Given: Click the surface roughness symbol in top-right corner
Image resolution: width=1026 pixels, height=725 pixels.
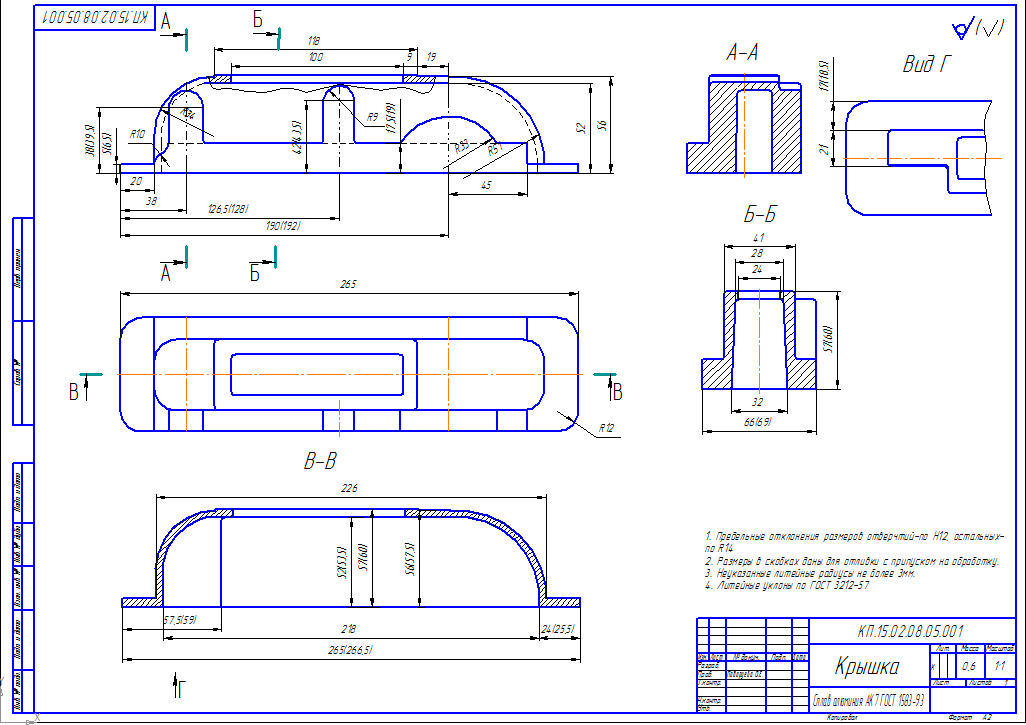Looking at the screenshot, I should point(977,28).
